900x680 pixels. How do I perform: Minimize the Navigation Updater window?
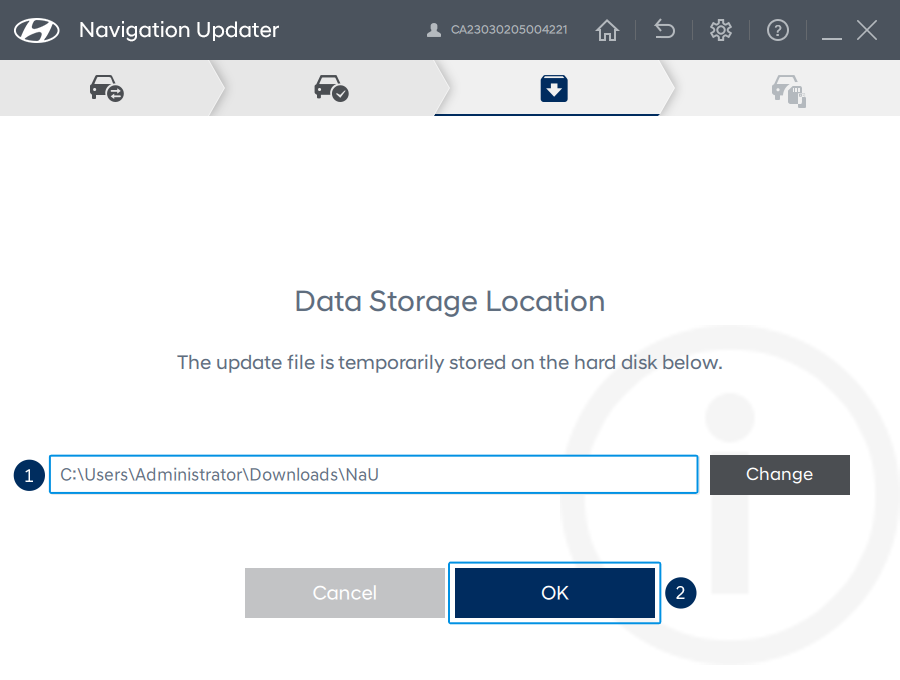[x=832, y=31]
